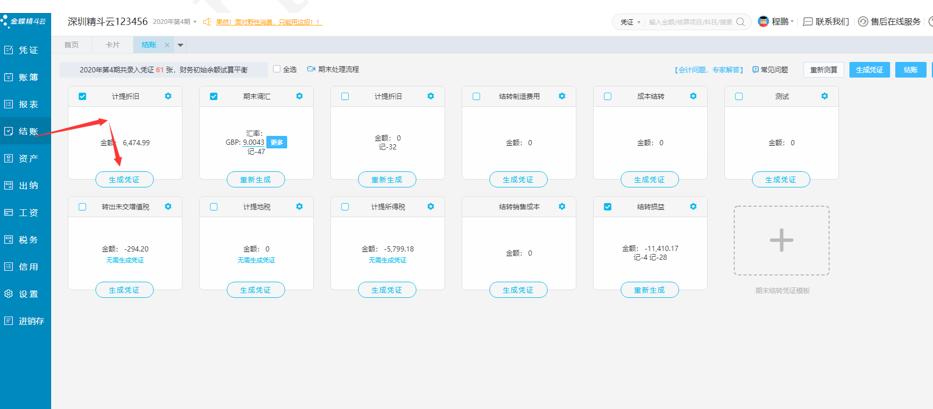933x409 pixels.
Task: Click 生成凭证 on 计提所得税 card
Action: click(x=387, y=290)
